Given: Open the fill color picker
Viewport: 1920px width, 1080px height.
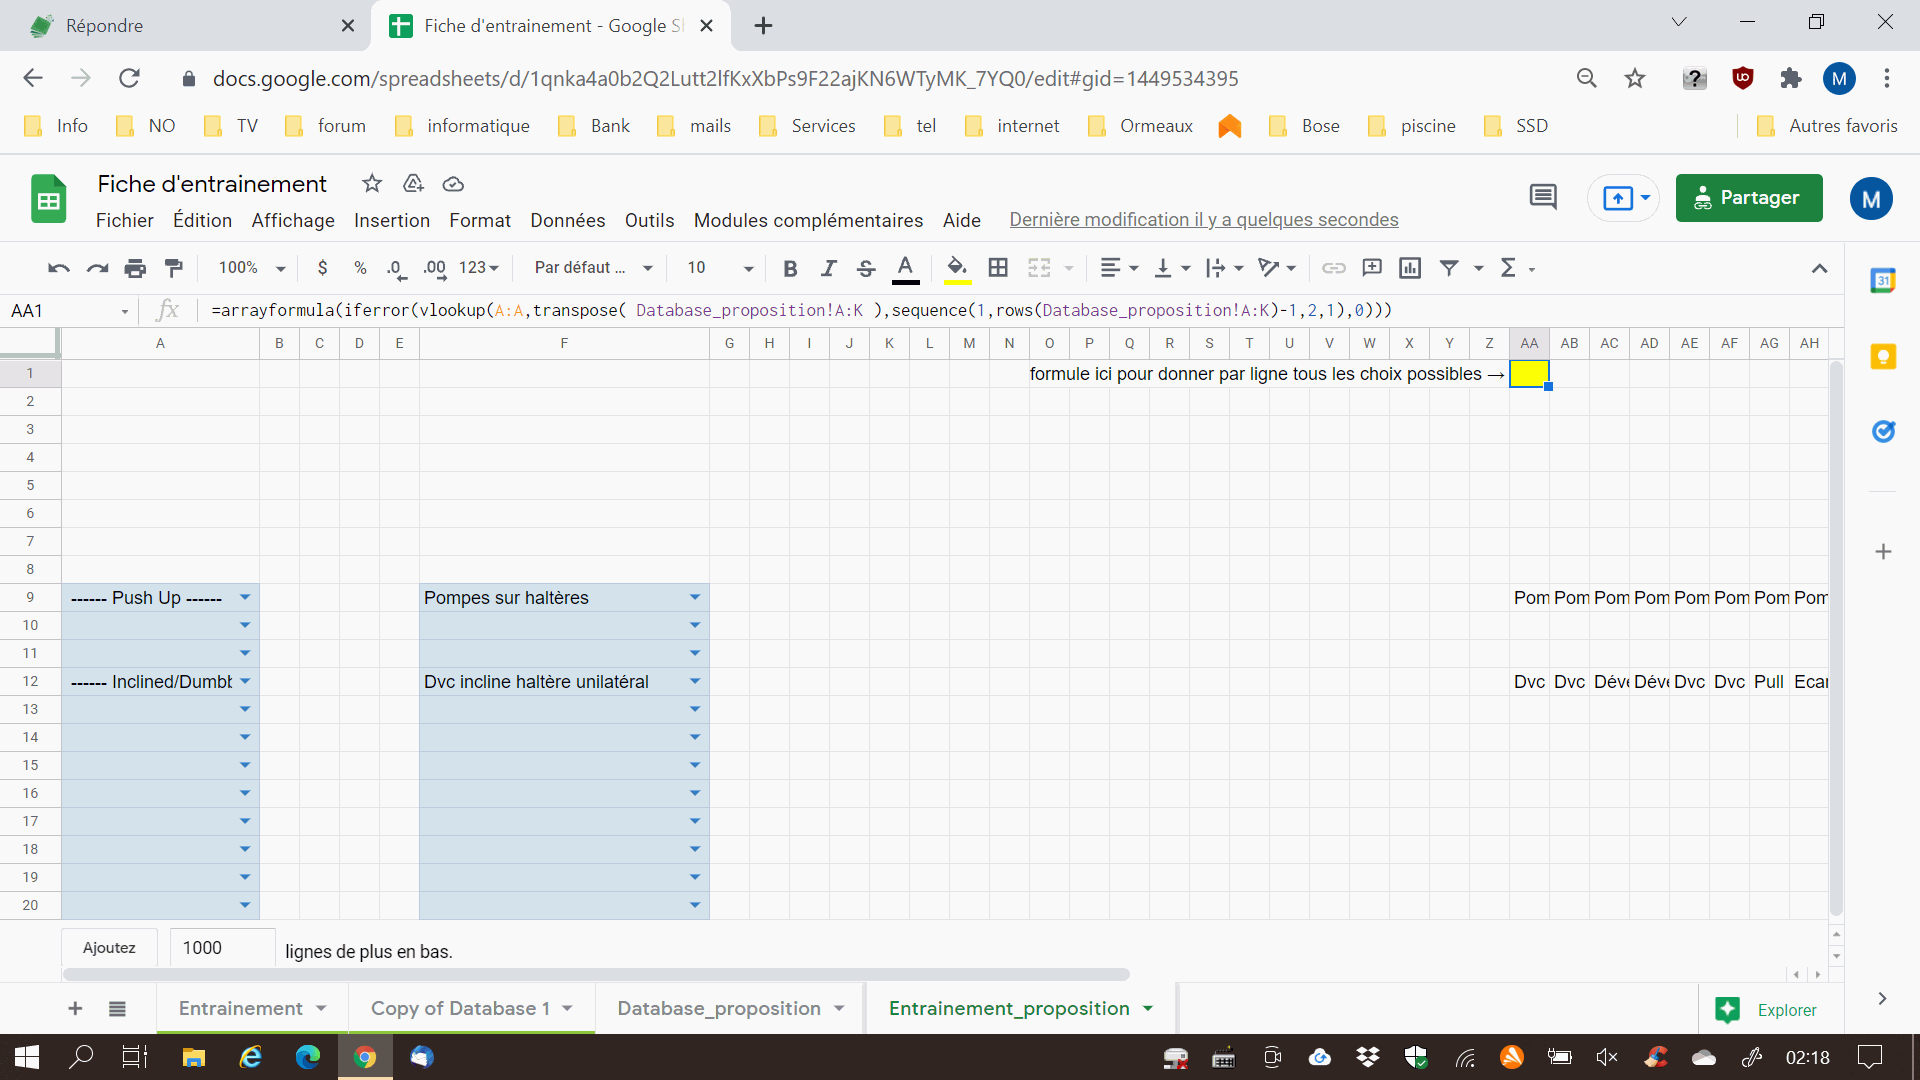Looking at the screenshot, I should (957, 268).
